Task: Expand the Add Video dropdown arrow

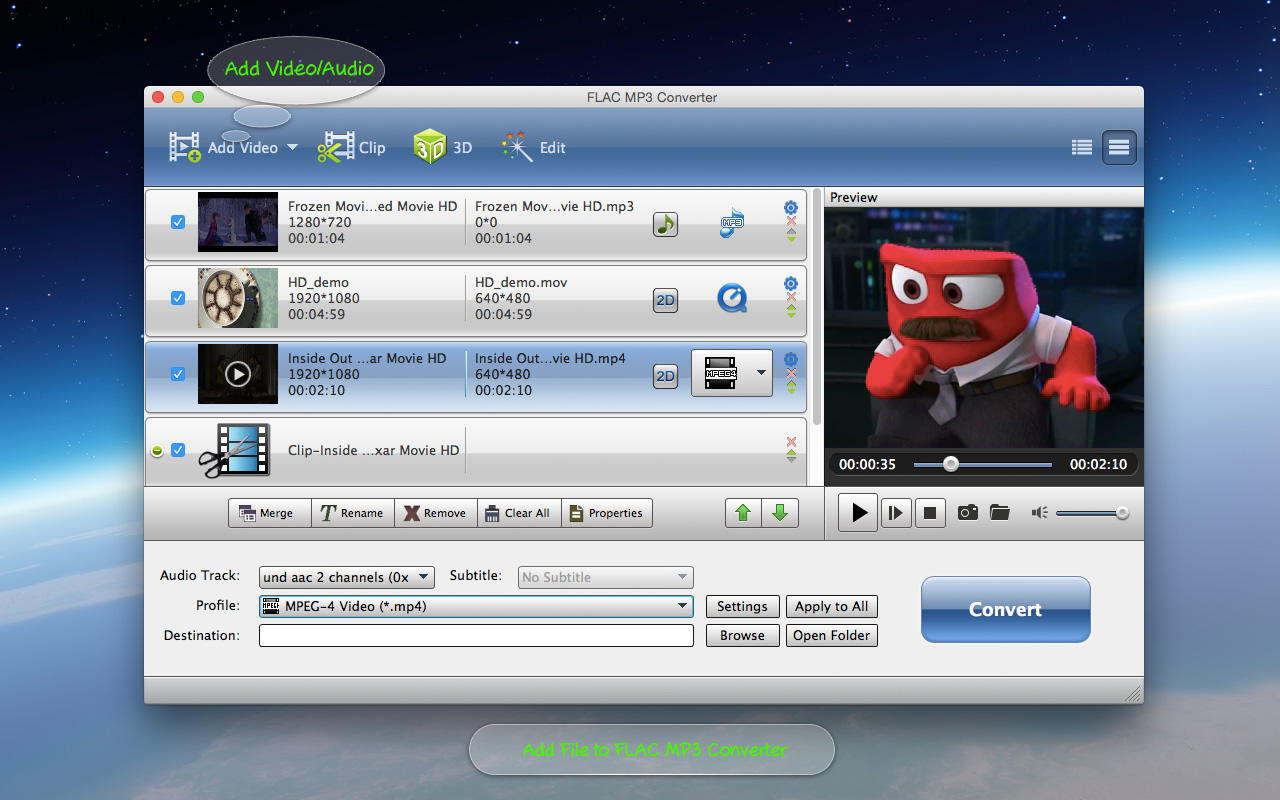Action: tap(292, 148)
